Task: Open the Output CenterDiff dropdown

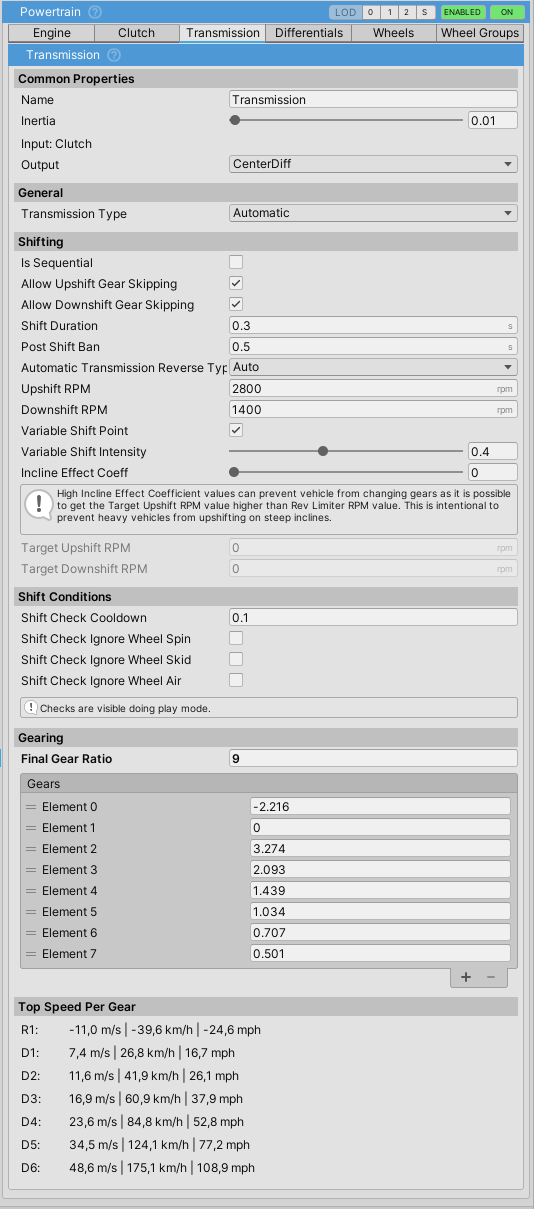Action: click(373, 164)
